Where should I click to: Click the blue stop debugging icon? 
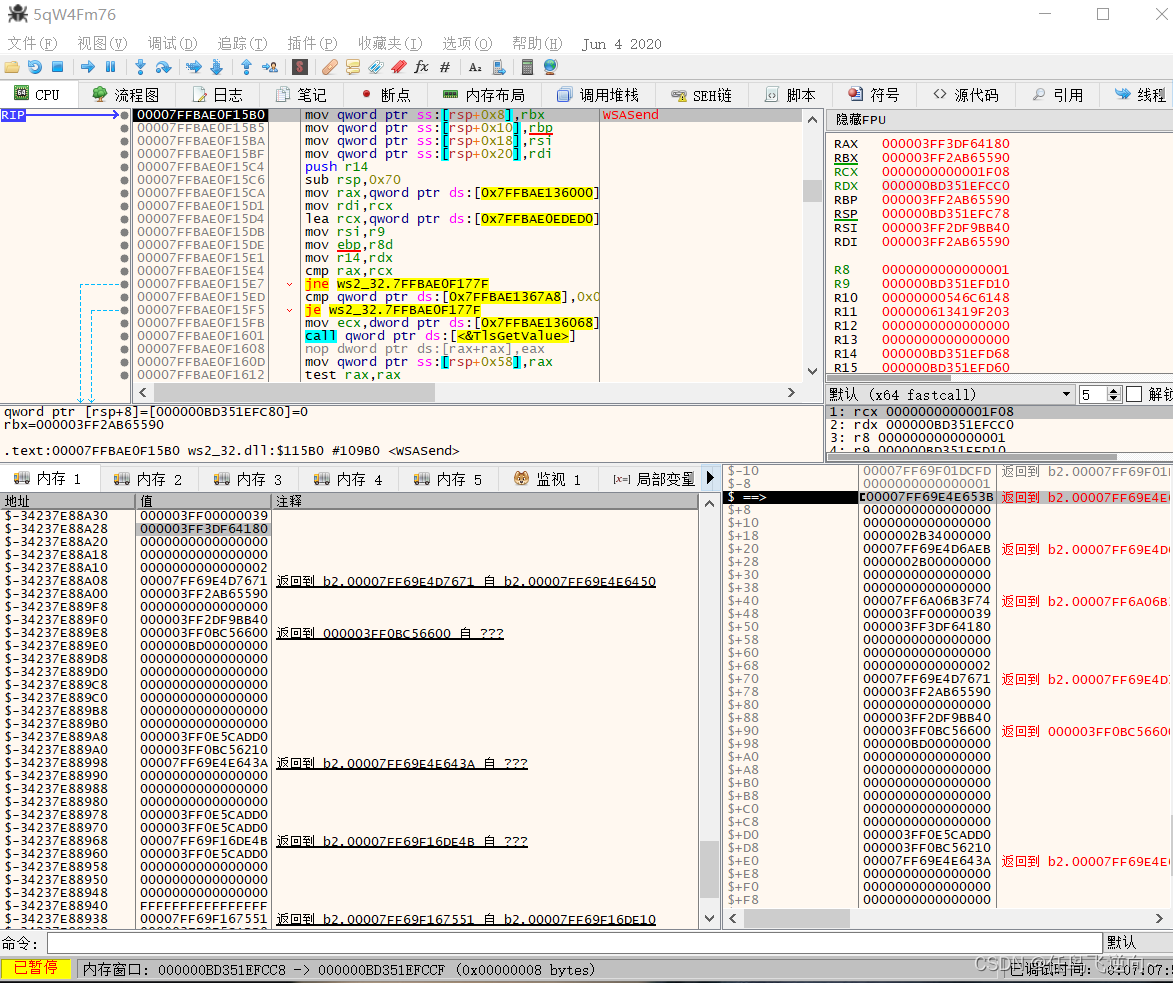[58, 67]
